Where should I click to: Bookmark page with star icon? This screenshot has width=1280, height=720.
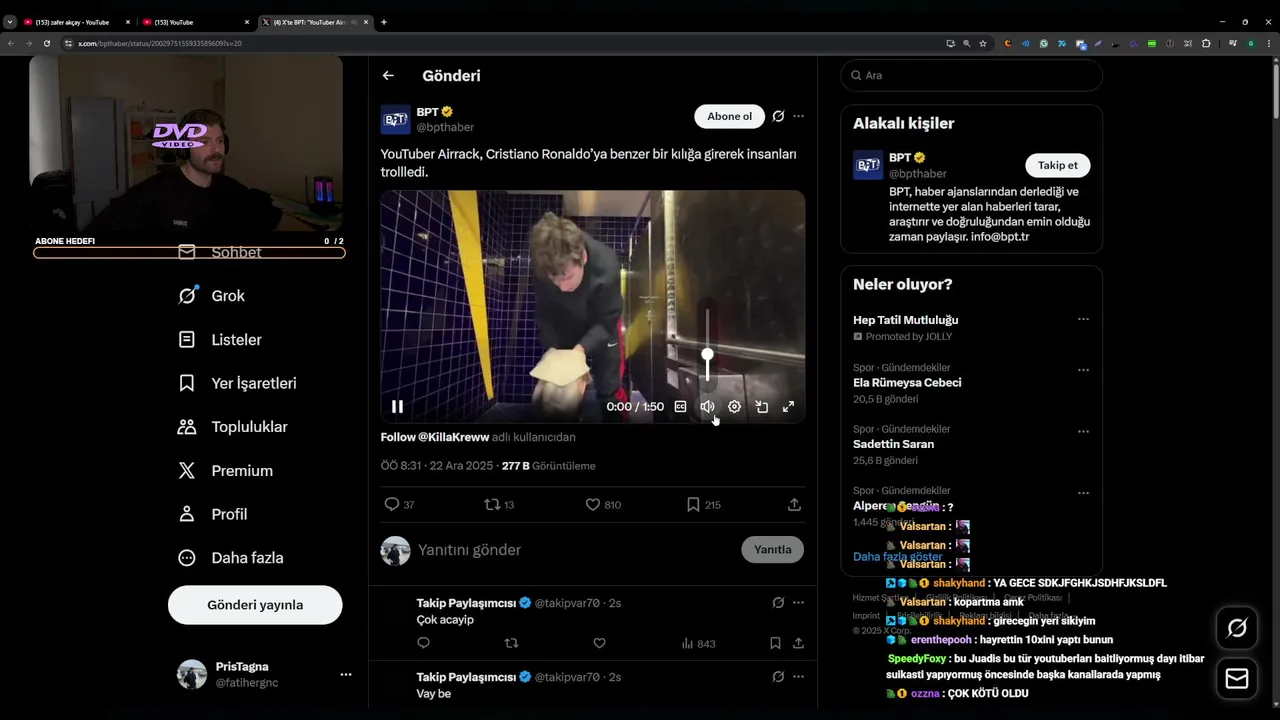pos(983,43)
